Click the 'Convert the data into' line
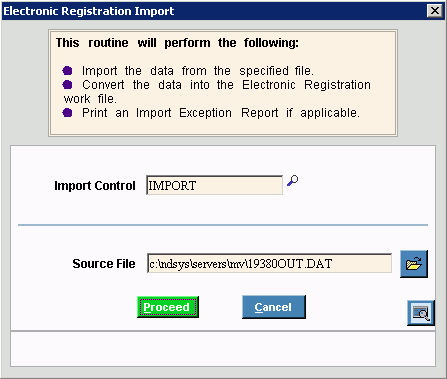This screenshot has width=447, height=379. (217, 92)
